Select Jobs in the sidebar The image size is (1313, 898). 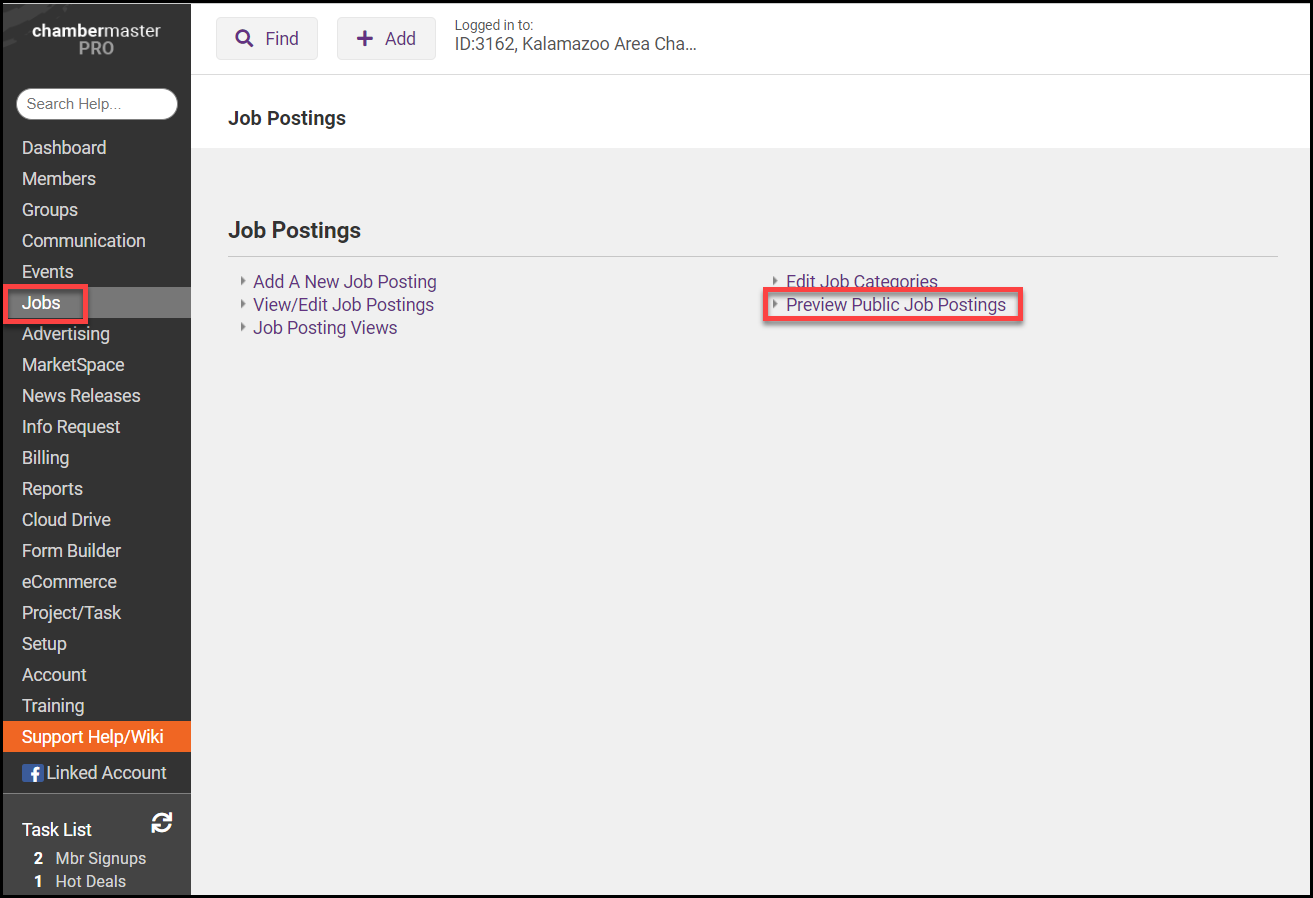click(x=42, y=303)
